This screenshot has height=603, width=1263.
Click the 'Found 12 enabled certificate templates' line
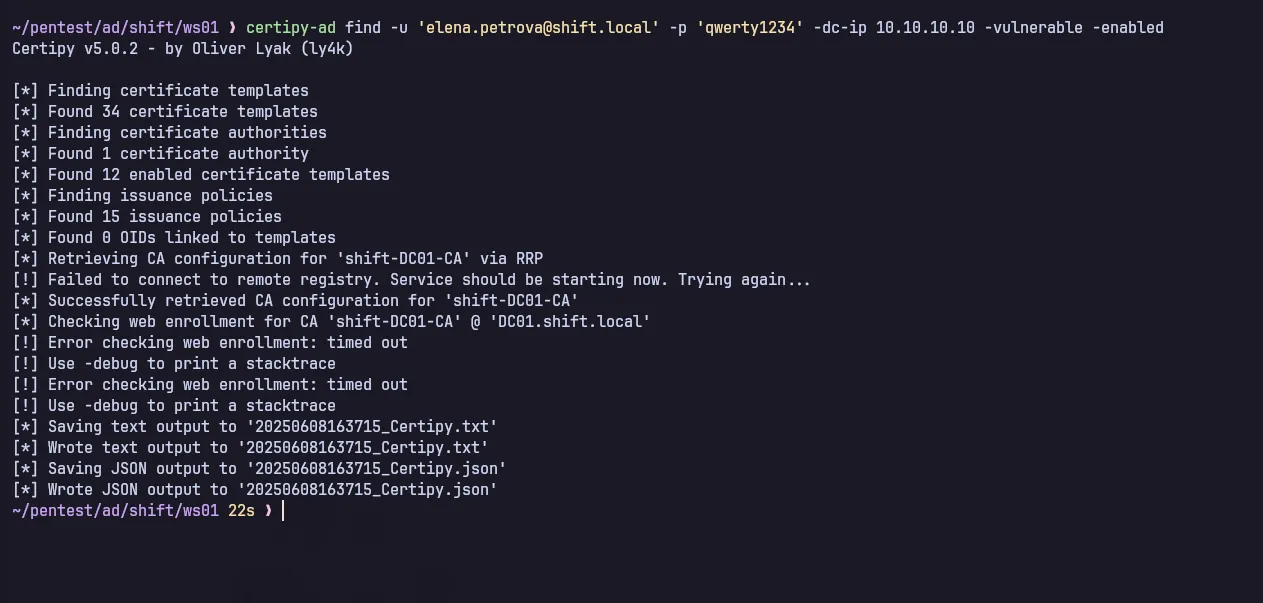click(218, 175)
